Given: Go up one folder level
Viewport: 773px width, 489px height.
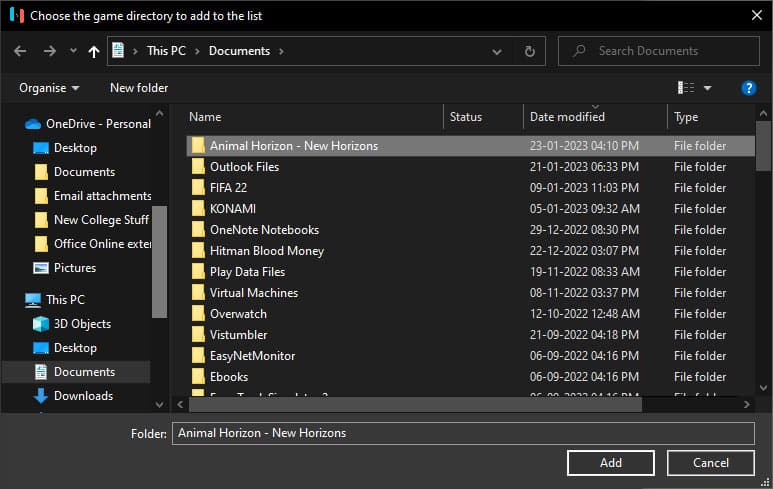Looking at the screenshot, I should [94, 51].
